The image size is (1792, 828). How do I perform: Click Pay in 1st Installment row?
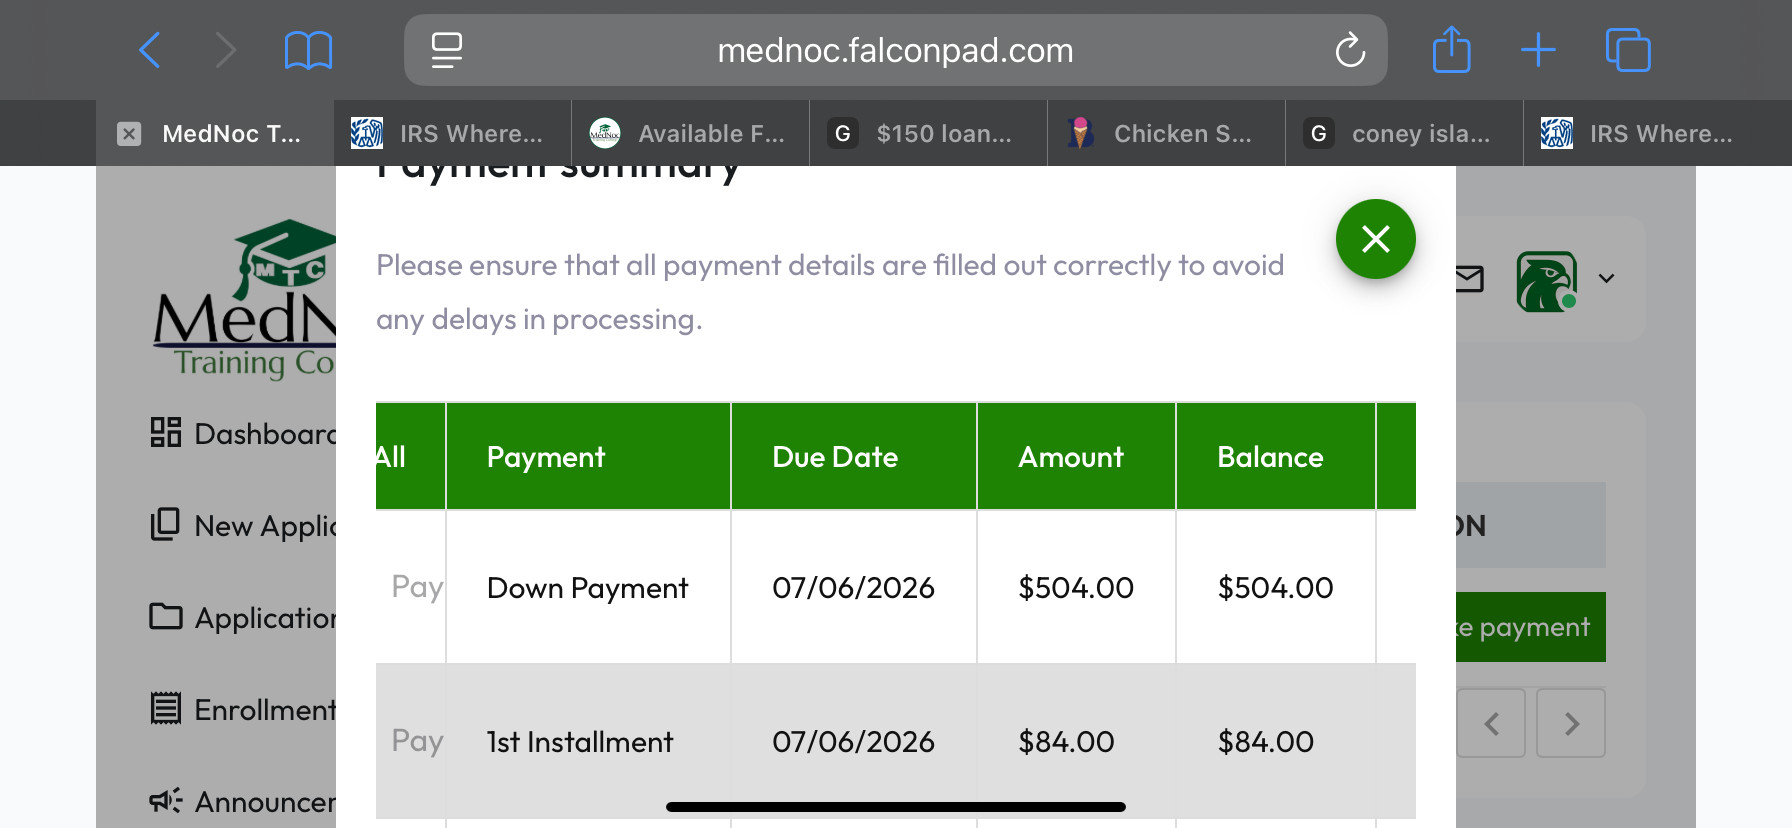(x=417, y=741)
